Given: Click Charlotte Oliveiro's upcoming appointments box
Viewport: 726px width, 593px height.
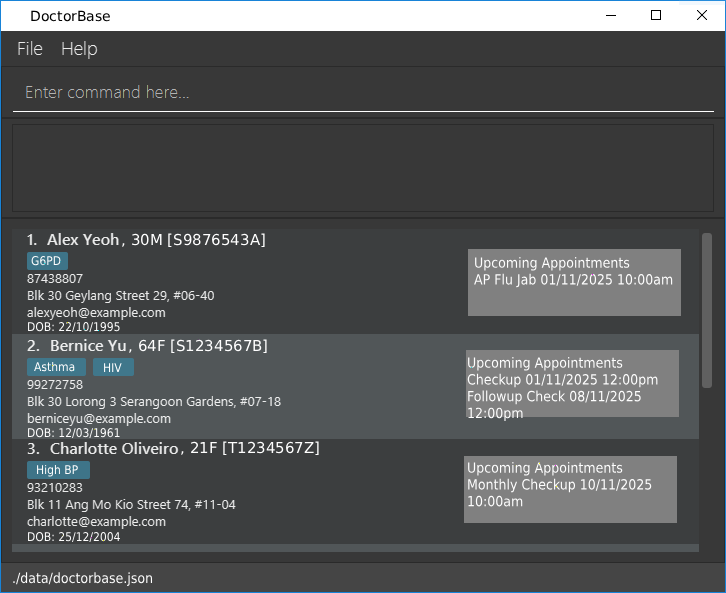Looking at the screenshot, I should click(x=570, y=489).
